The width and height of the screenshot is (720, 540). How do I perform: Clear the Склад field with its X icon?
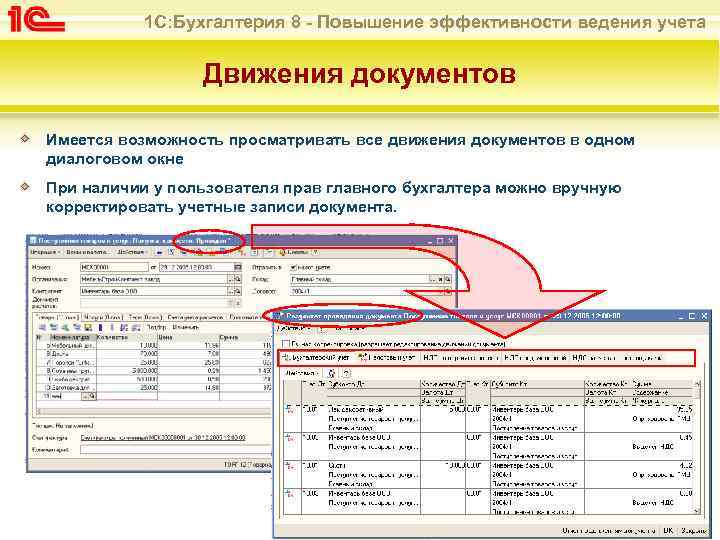click(x=440, y=279)
